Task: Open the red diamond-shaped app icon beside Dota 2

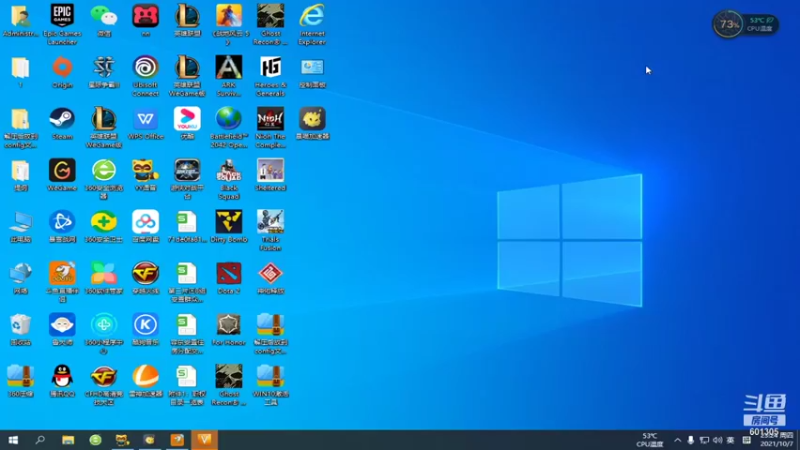Action: tap(270, 278)
